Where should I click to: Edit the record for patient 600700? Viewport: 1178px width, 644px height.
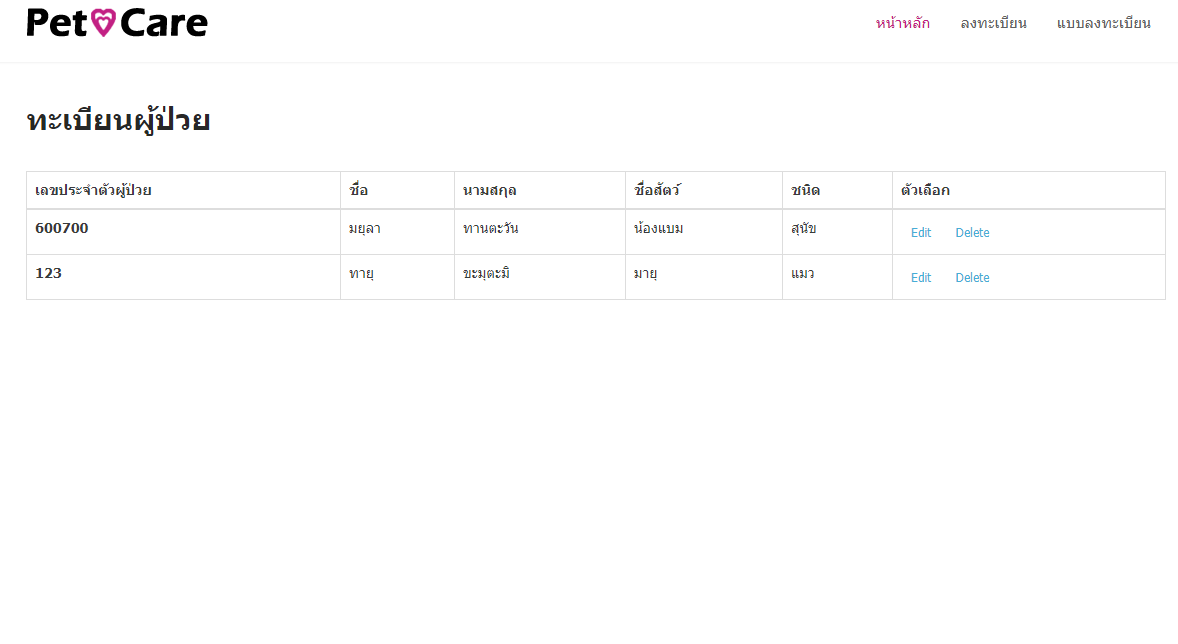tap(920, 233)
